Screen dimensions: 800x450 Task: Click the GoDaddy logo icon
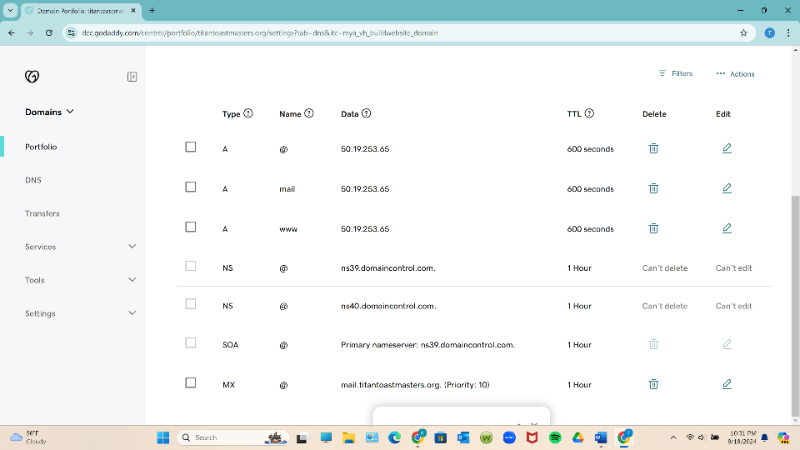click(32, 77)
